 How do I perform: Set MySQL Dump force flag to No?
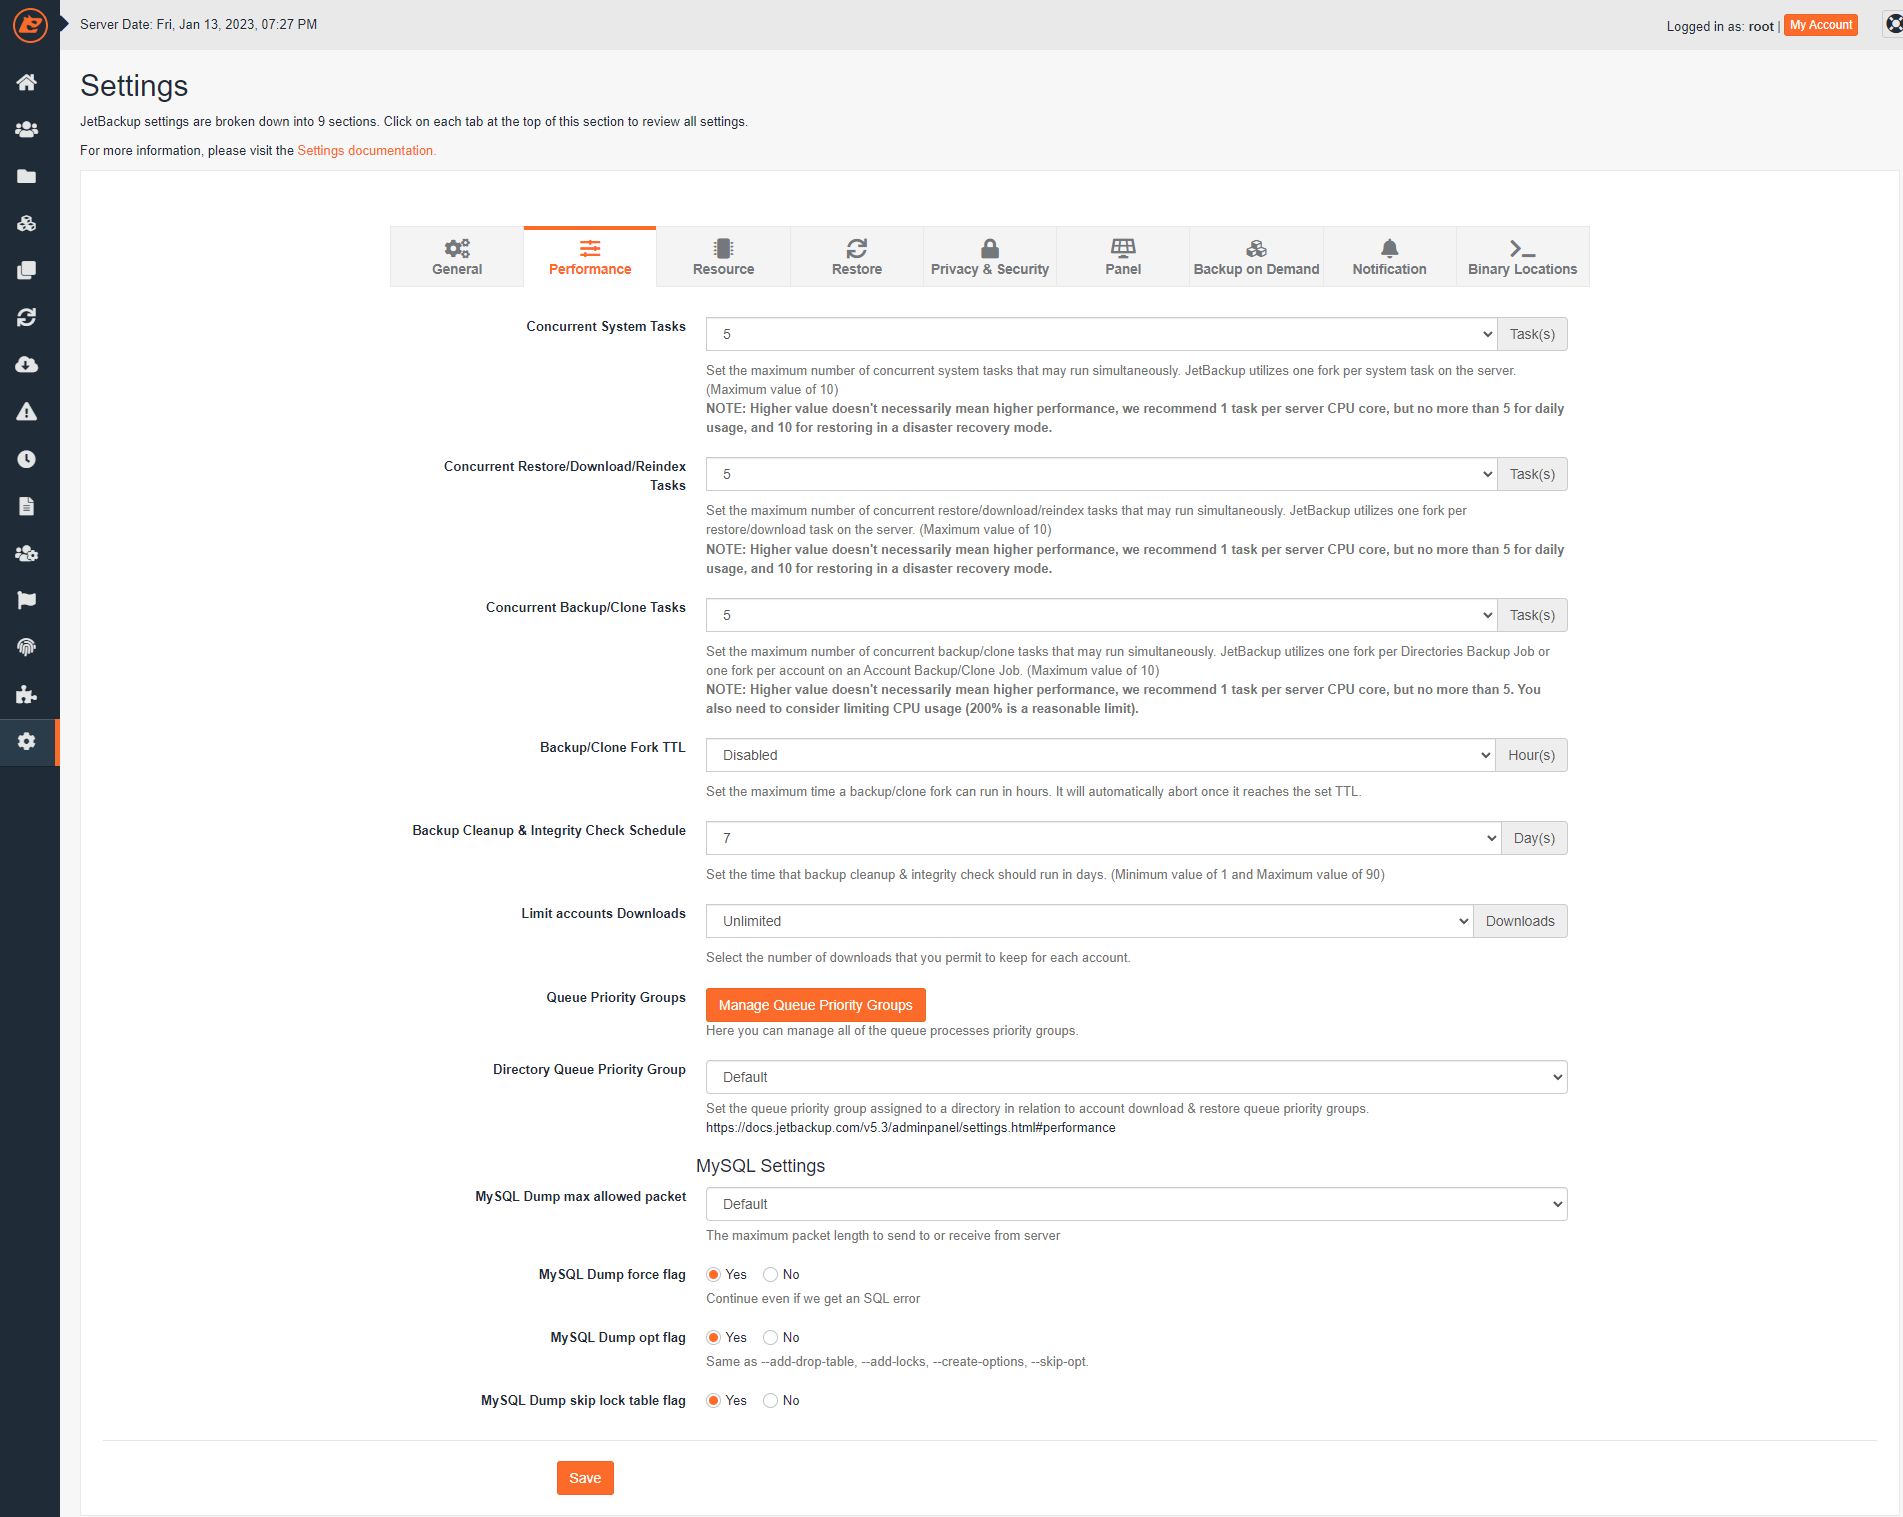[x=770, y=1274]
